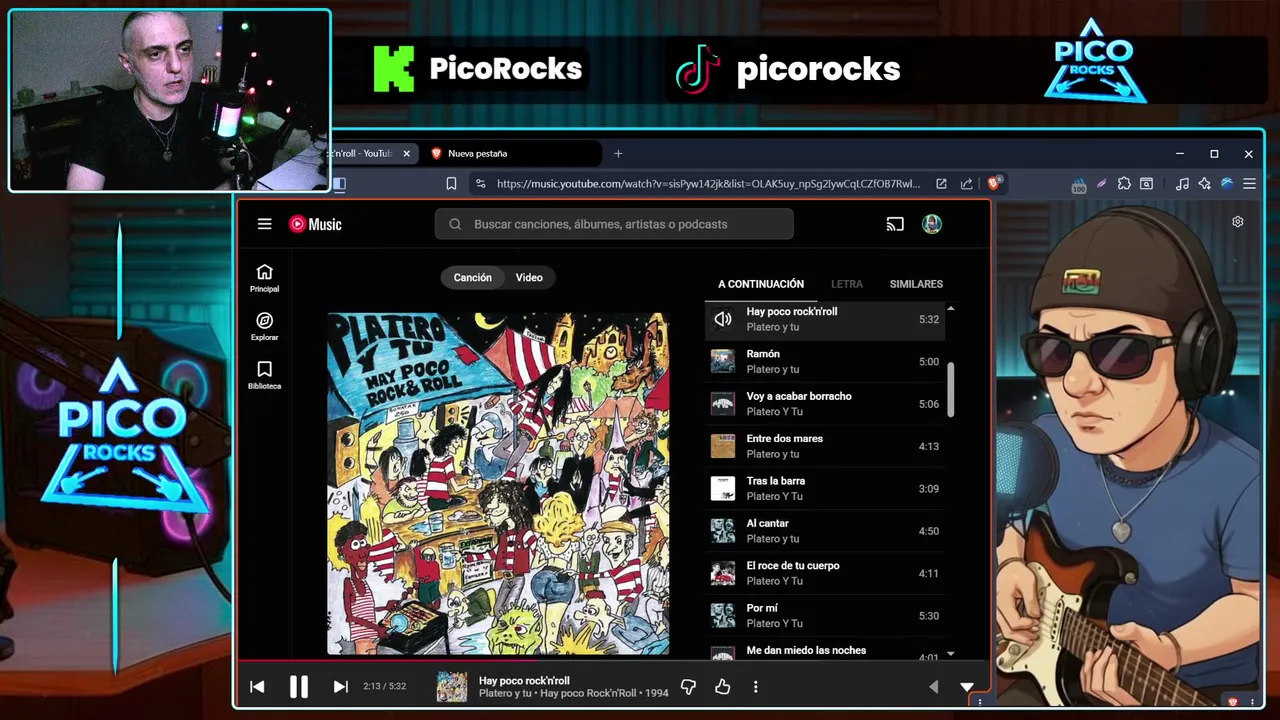The height and width of the screenshot is (720, 1280).
Task: Click player bar album thumbnail
Action: click(x=452, y=686)
